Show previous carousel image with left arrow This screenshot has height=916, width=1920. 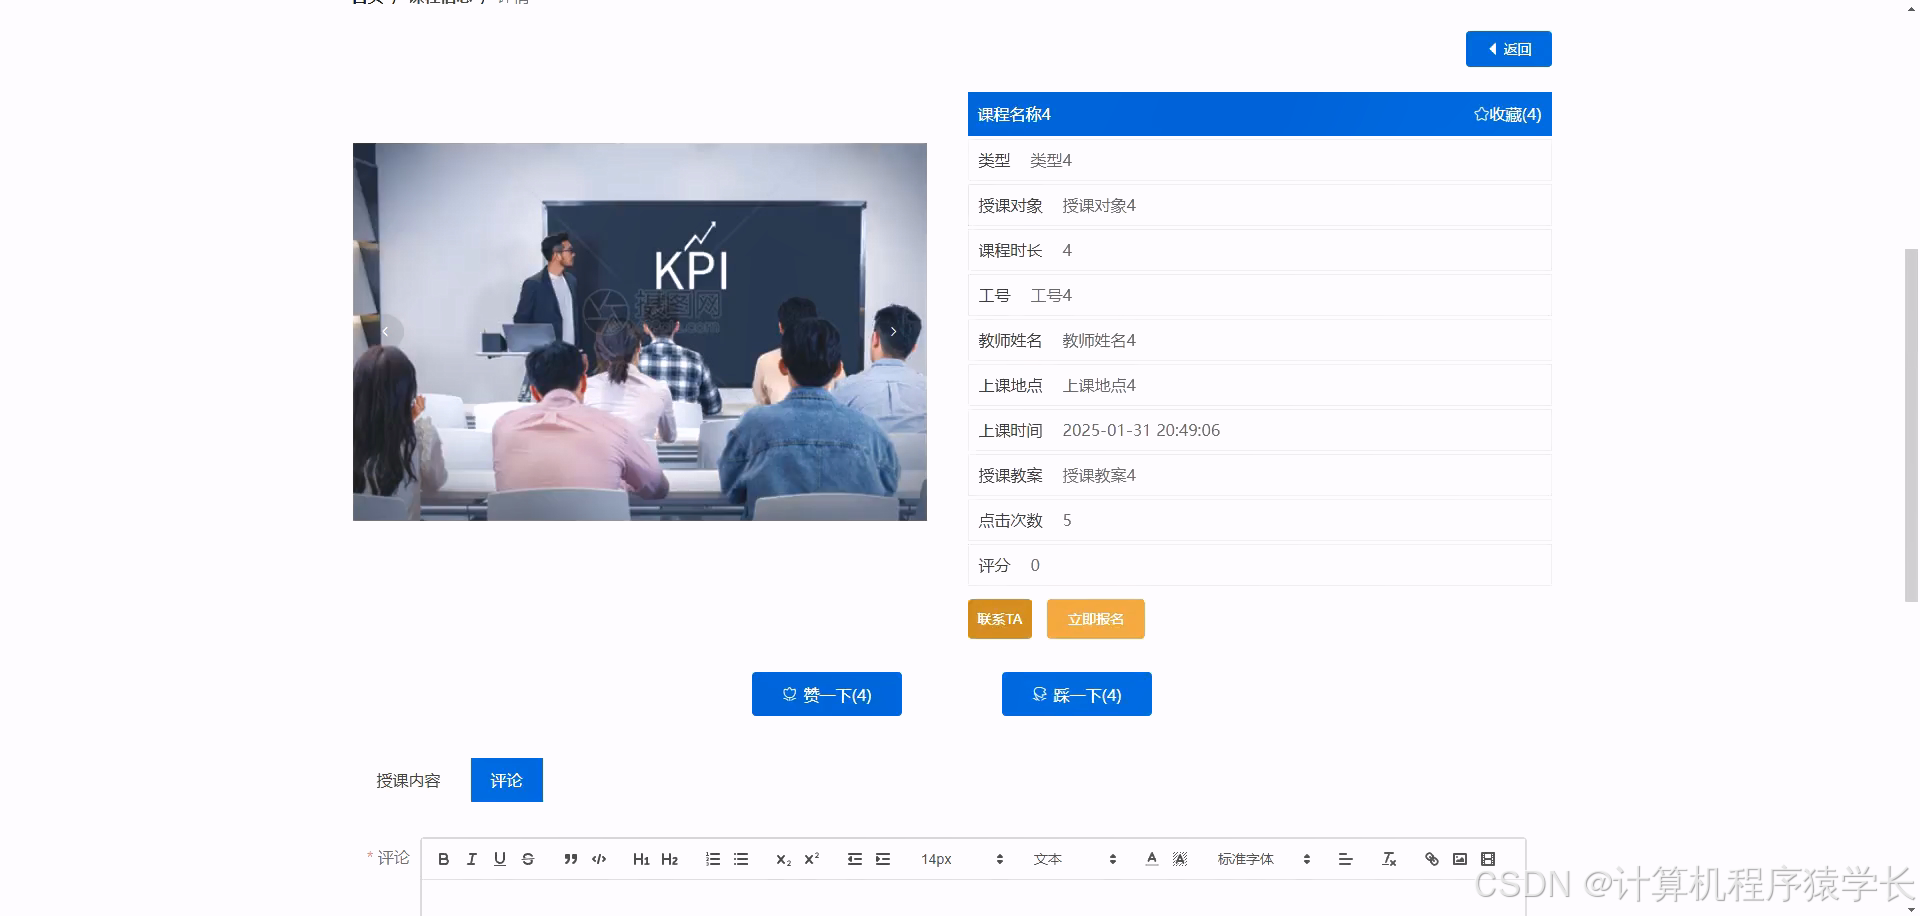385,331
